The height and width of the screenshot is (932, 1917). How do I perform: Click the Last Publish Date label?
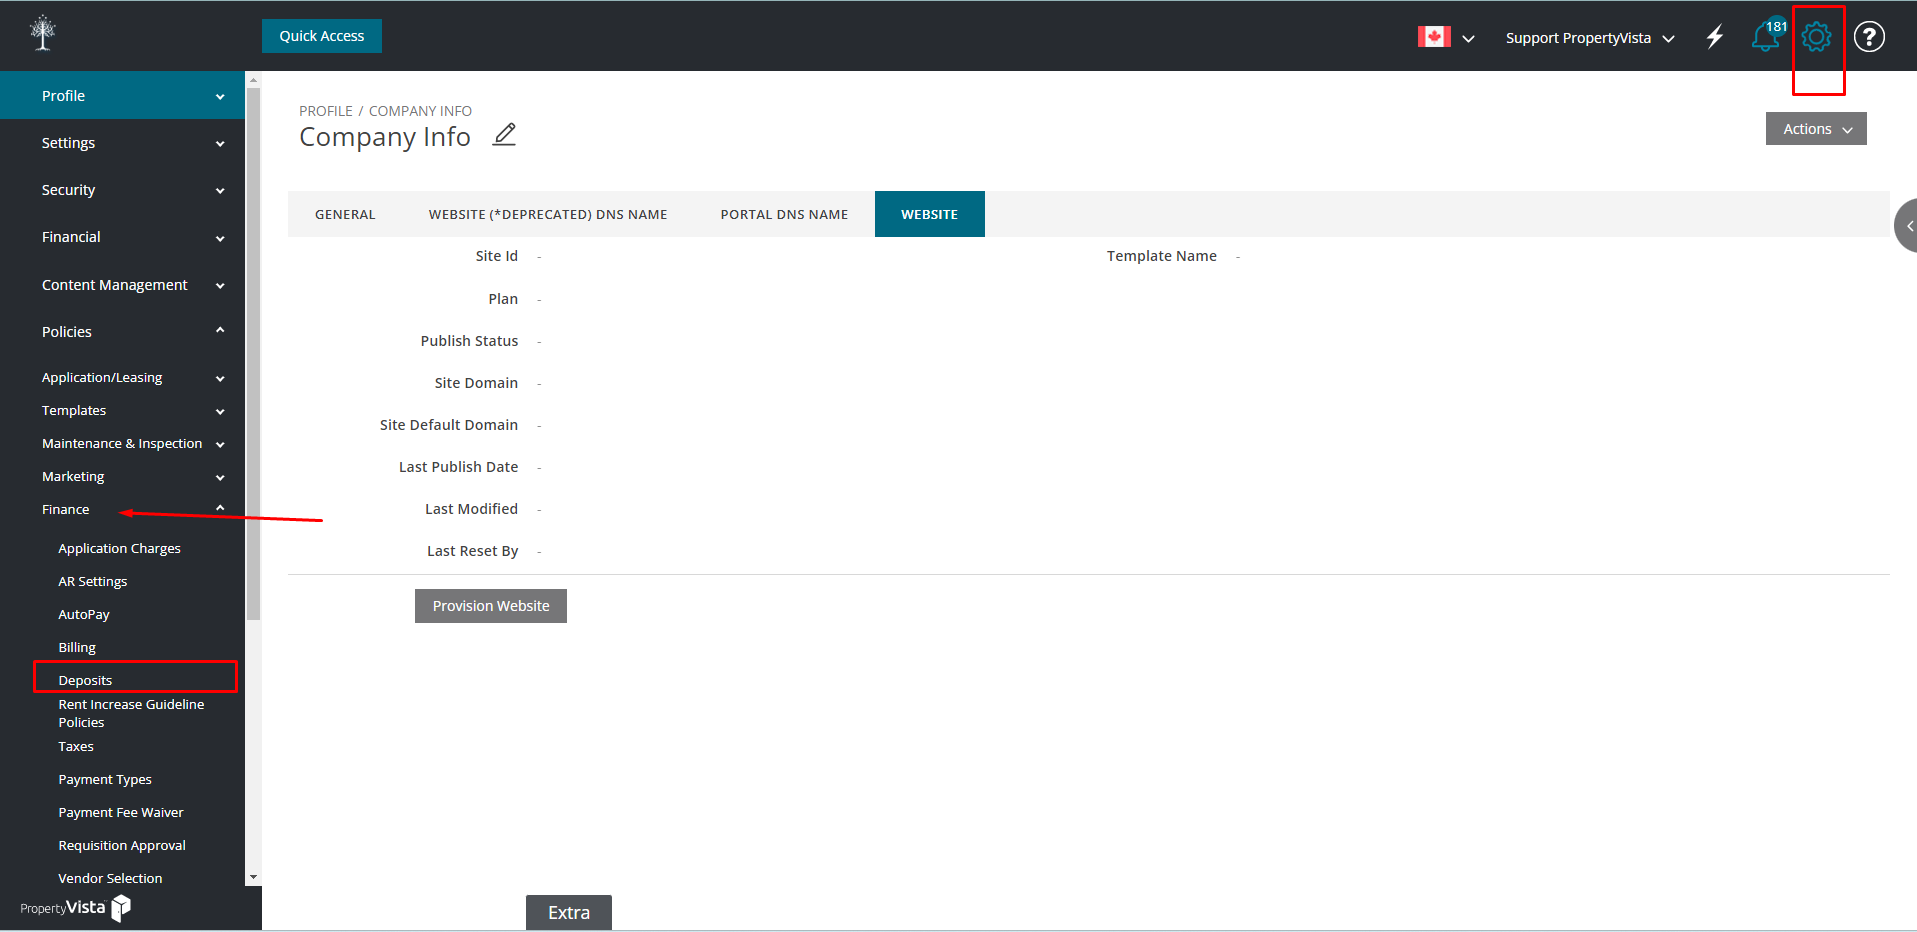tap(458, 467)
